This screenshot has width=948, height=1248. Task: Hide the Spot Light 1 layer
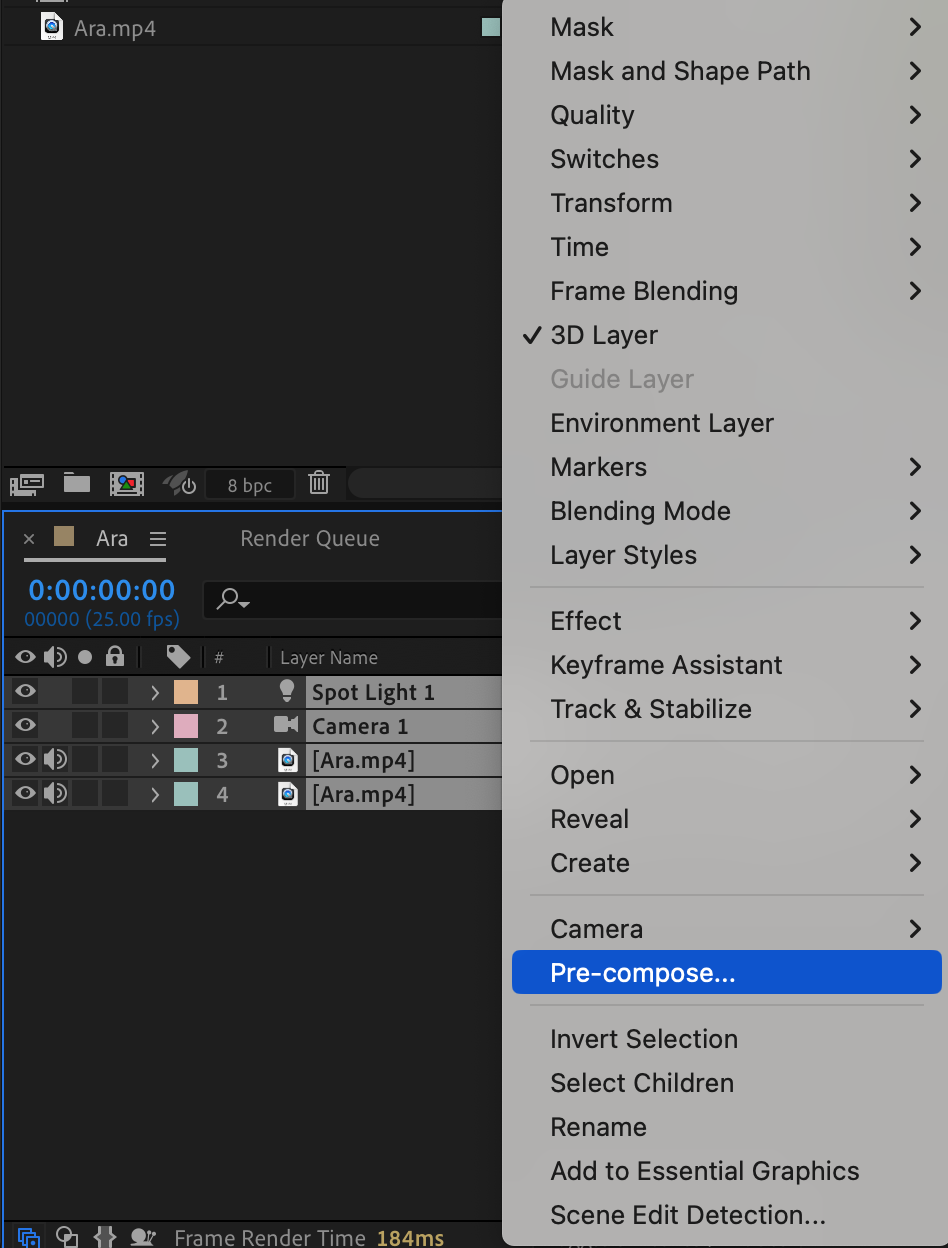[25, 692]
